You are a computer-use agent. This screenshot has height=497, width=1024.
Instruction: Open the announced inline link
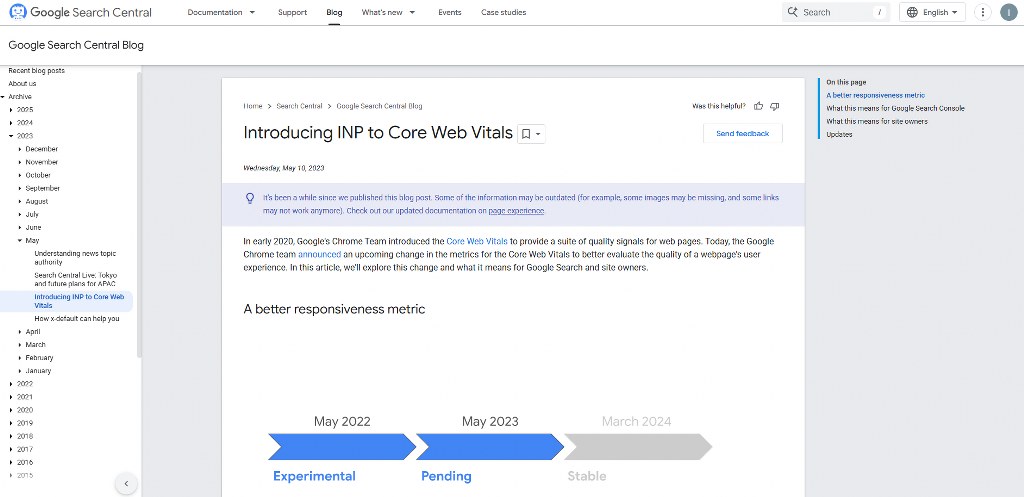pyautogui.click(x=319, y=253)
